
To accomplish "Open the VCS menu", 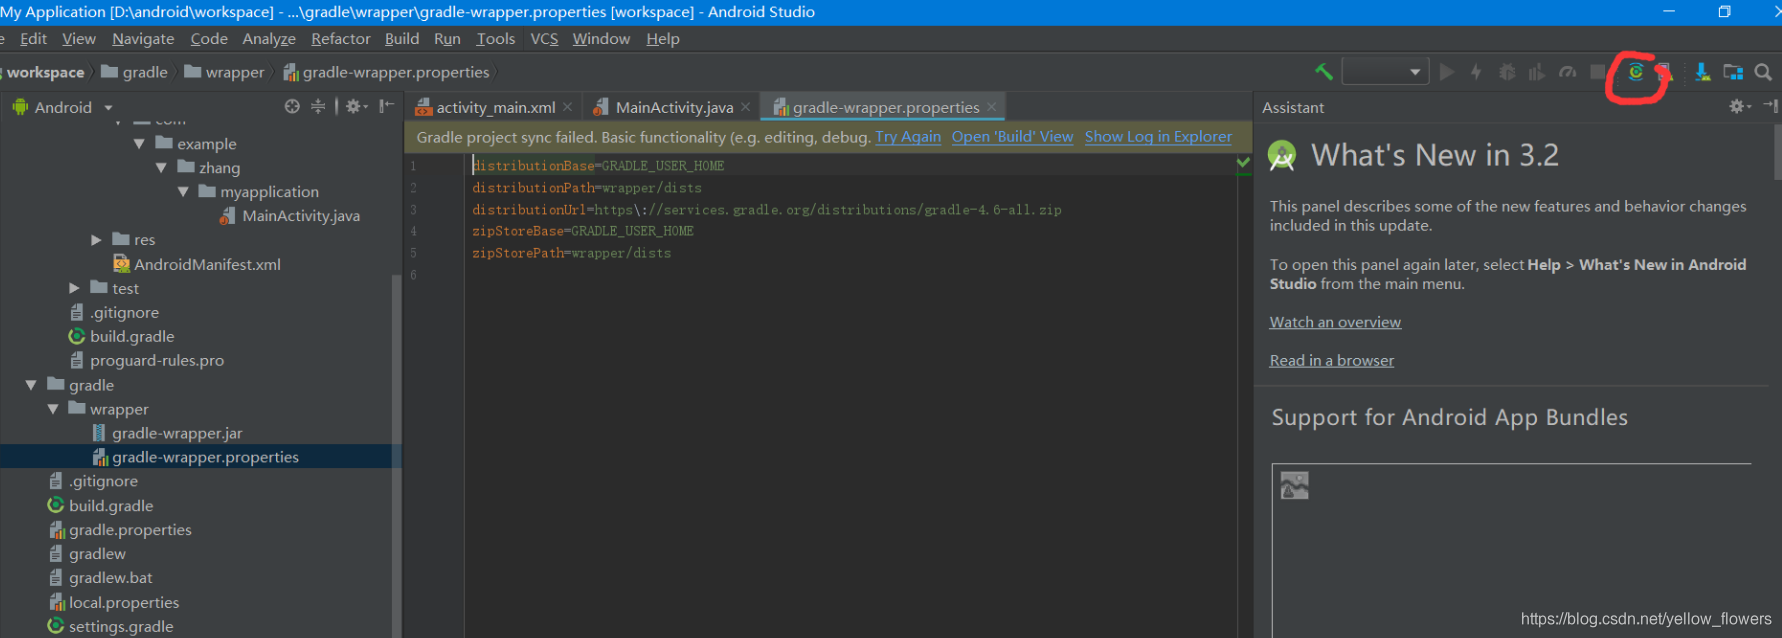I will pos(544,39).
